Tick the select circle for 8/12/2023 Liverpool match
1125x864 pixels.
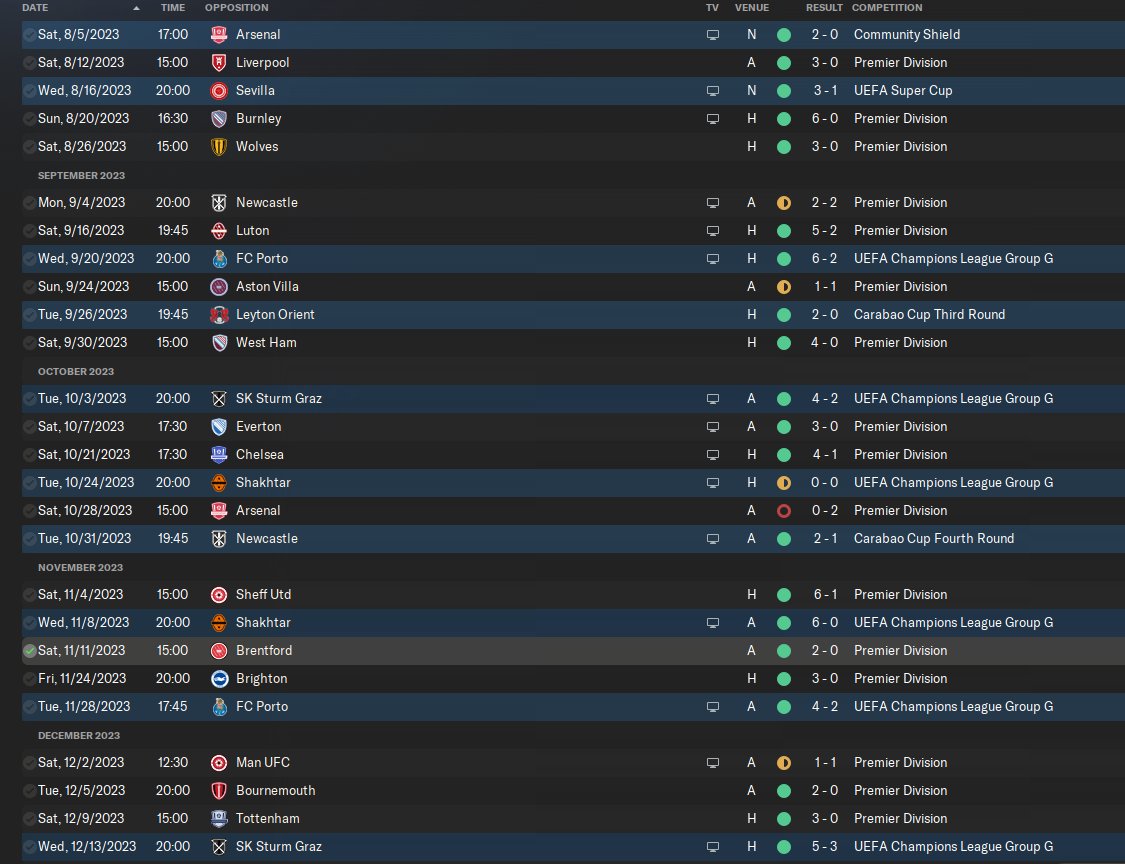point(29,62)
